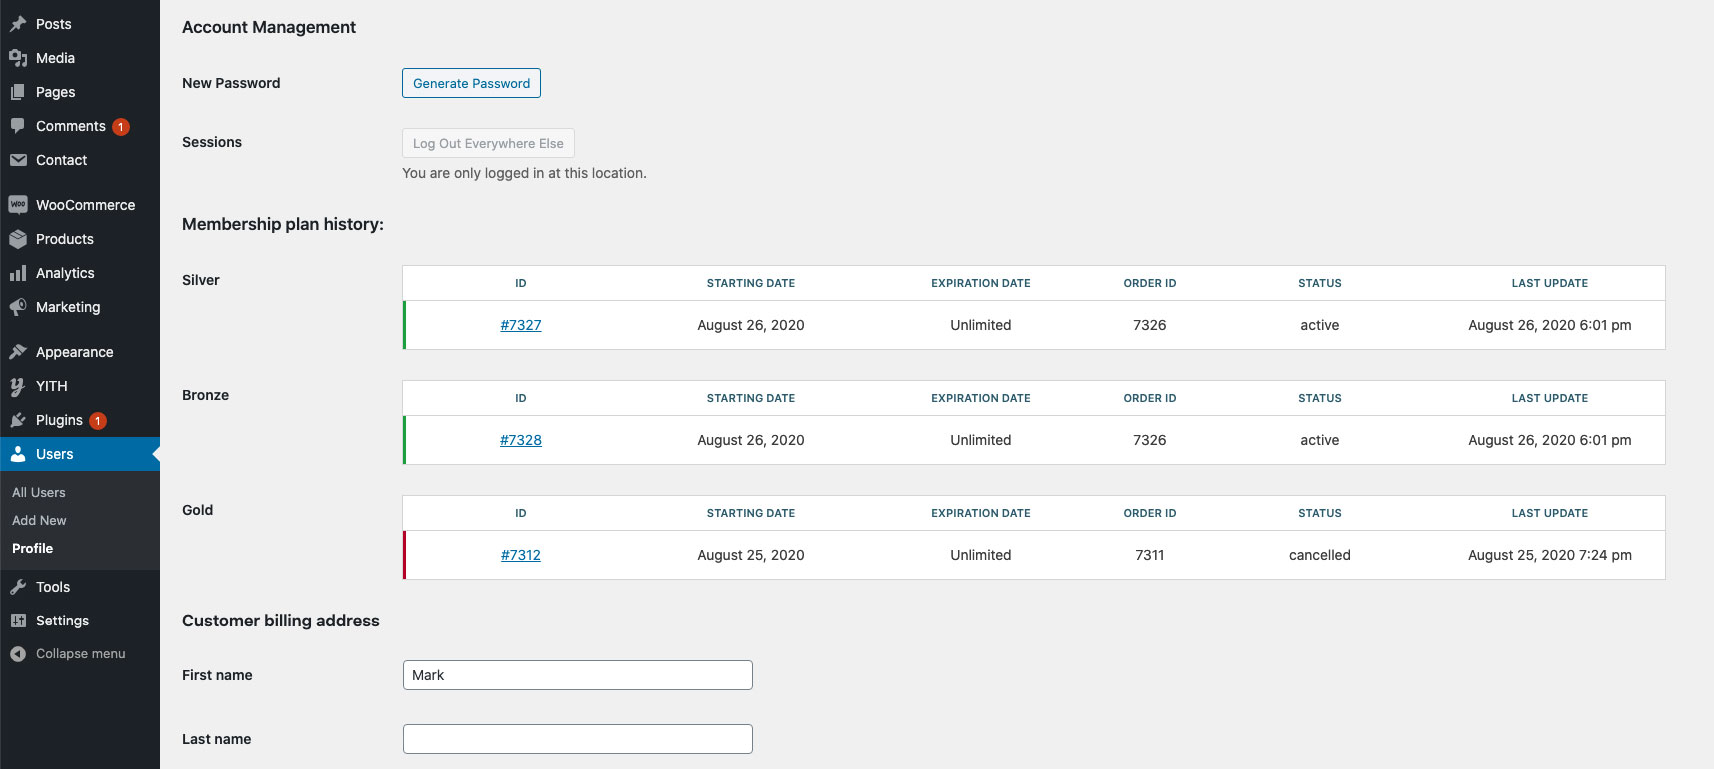The image size is (1714, 769).
Task: Click 'Unlimited' expiration in Bronze row
Action: (981, 440)
